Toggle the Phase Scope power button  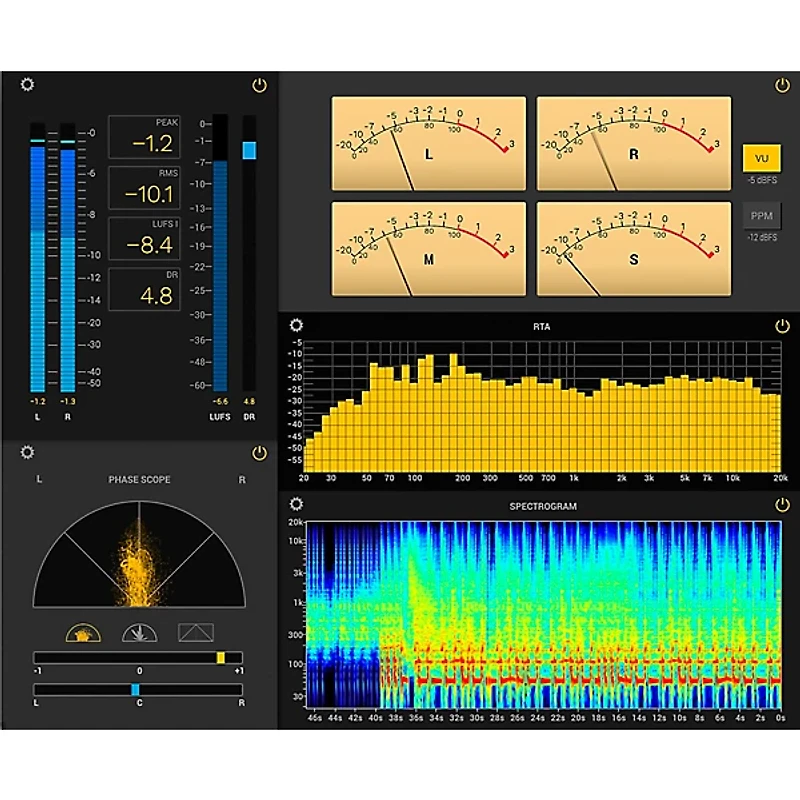[260, 453]
